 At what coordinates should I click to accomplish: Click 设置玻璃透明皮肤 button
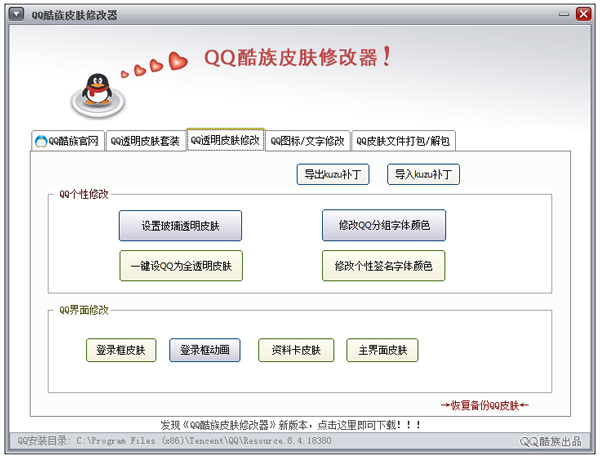pos(180,226)
